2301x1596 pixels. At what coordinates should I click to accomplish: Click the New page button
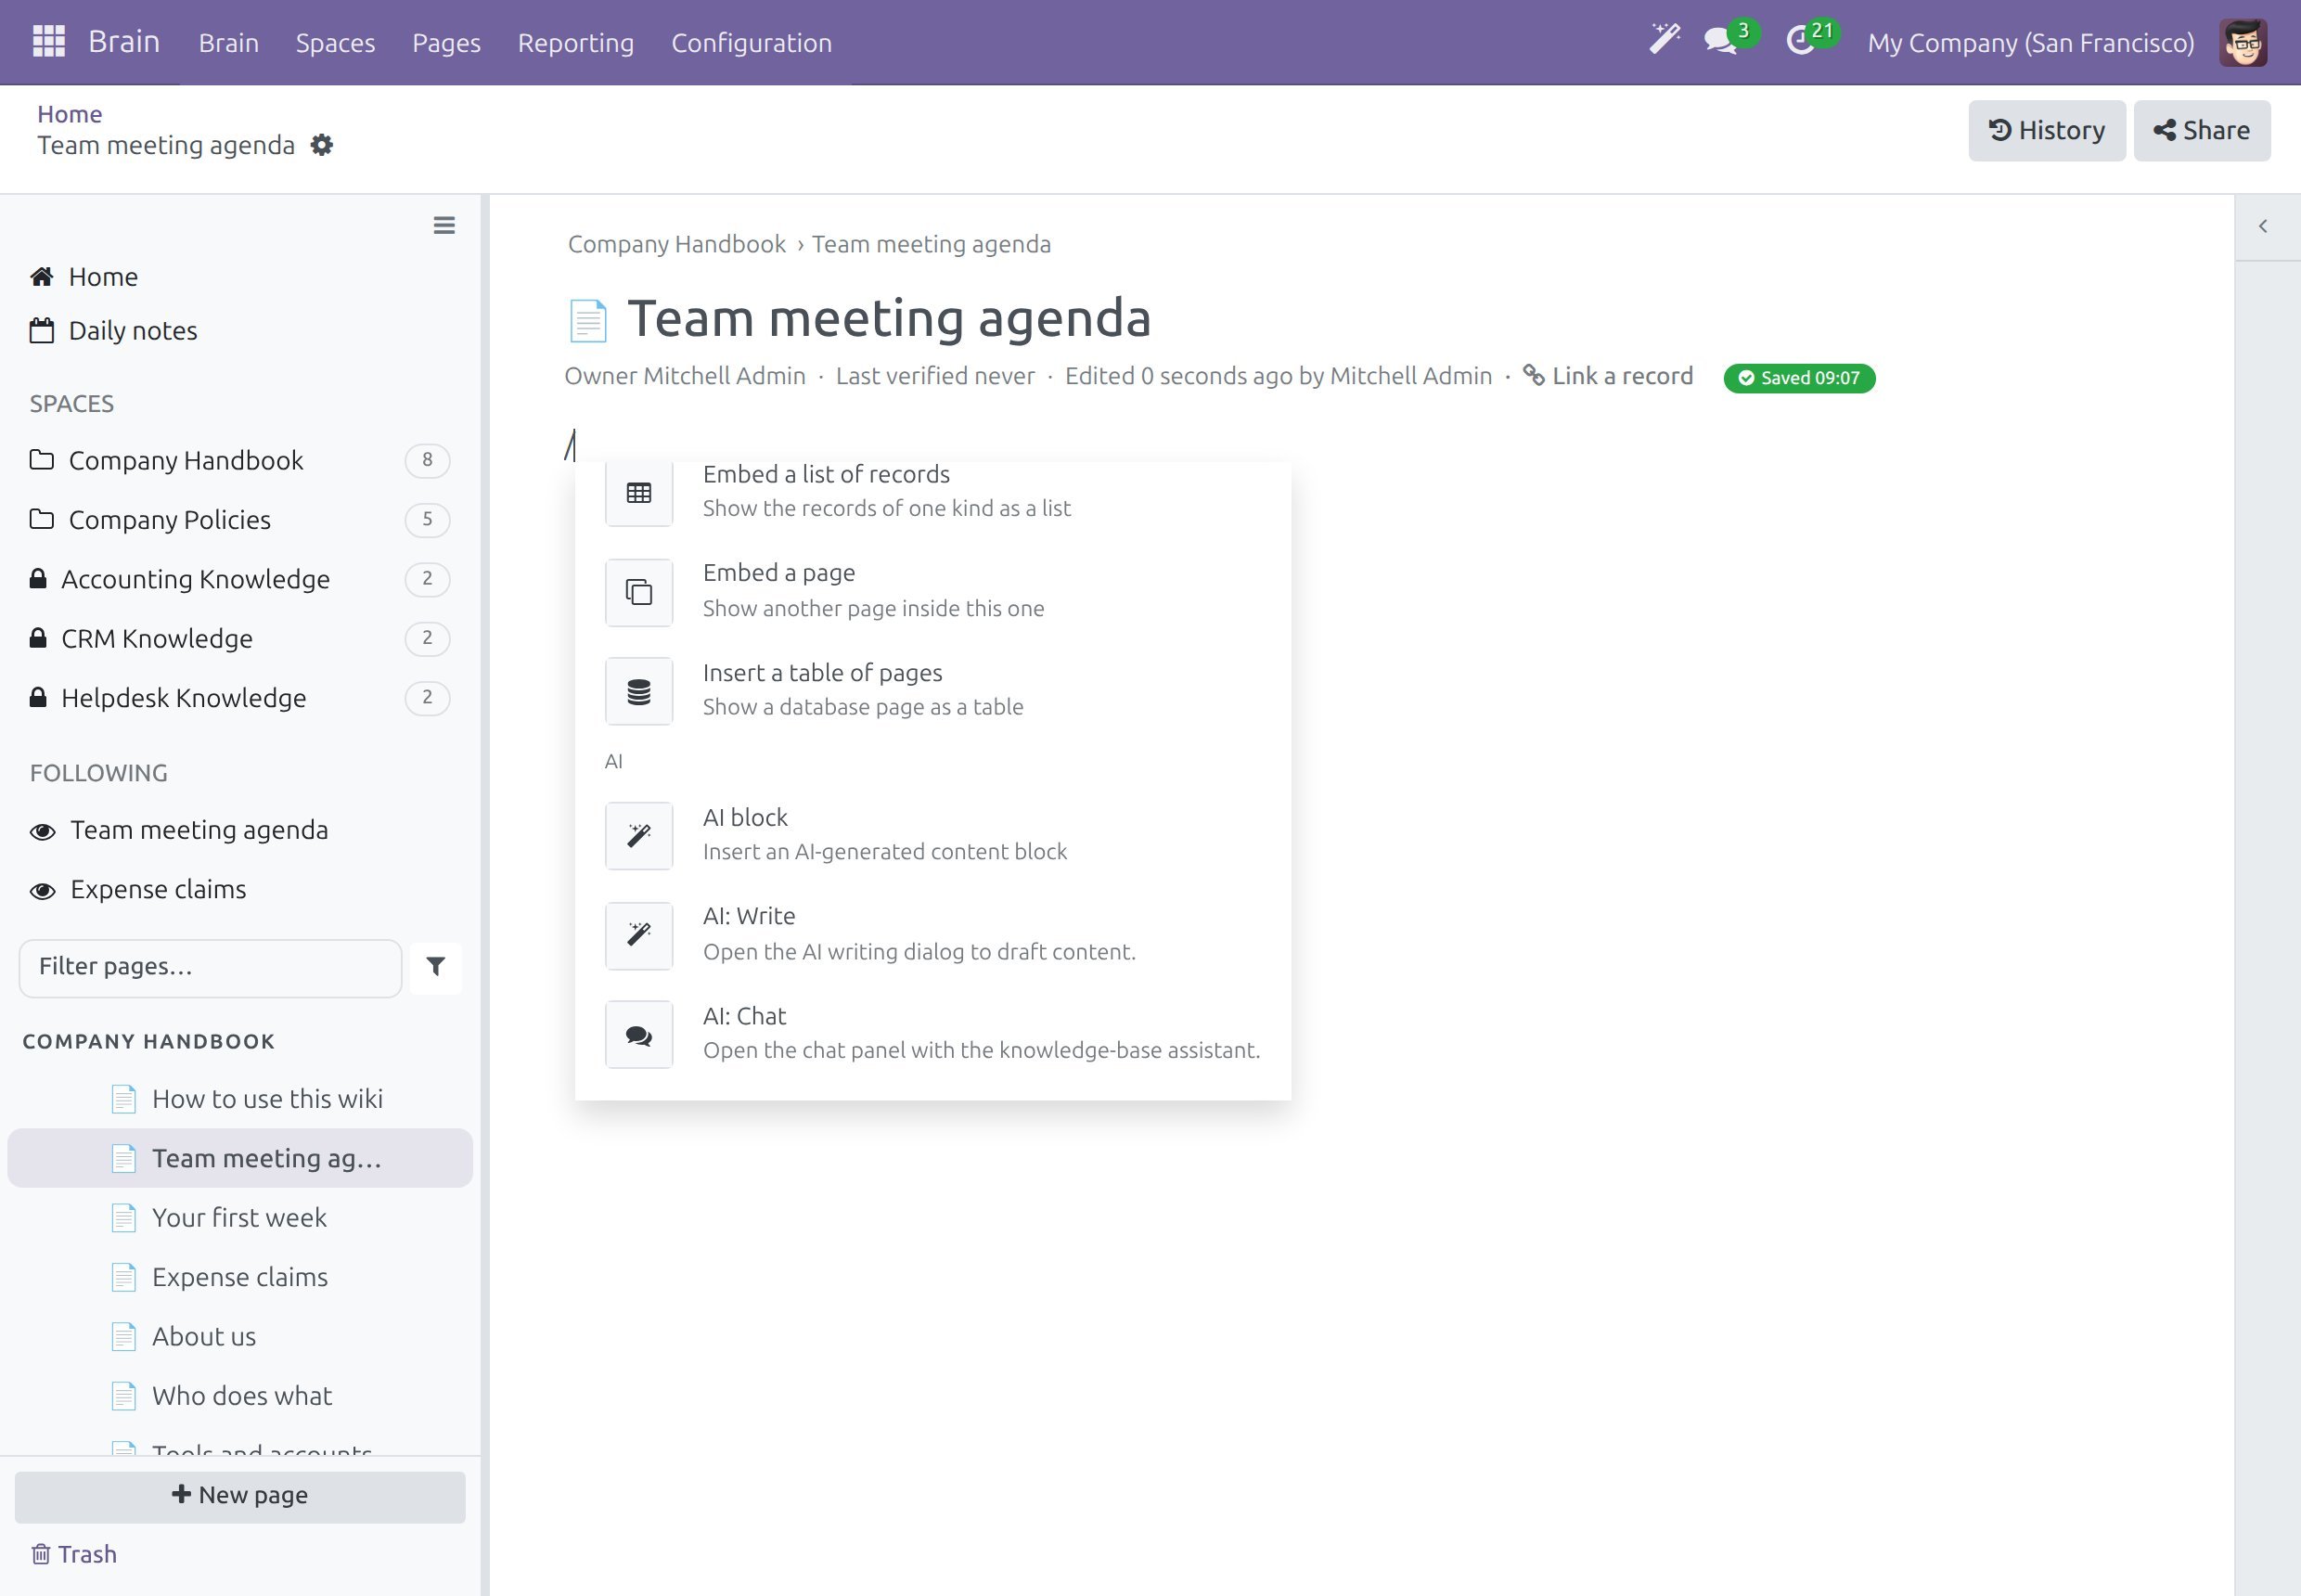point(240,1496)
